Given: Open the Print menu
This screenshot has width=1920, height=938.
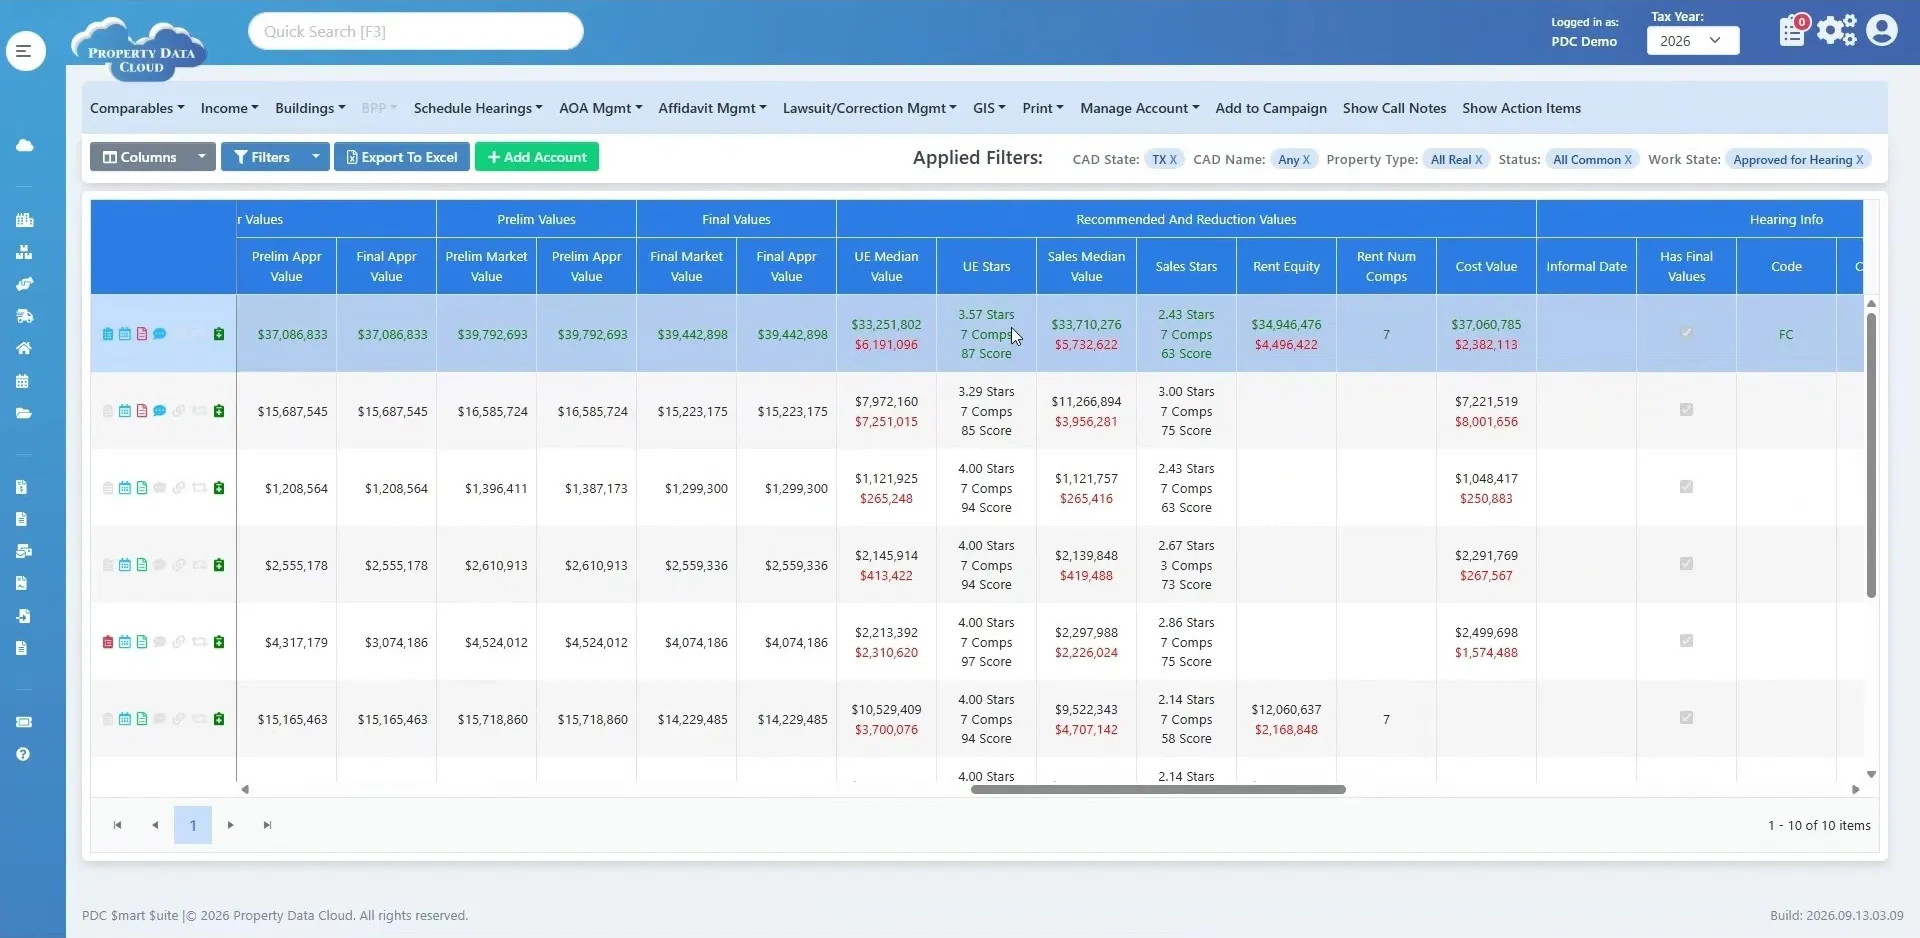Looking at the screenshot, I should pyautogui.click(x=1043, y=108).
